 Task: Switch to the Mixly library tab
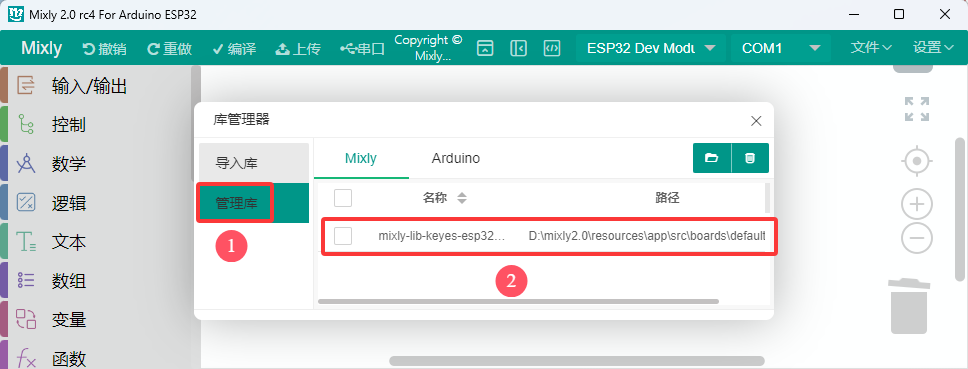[x=361, y=159]
